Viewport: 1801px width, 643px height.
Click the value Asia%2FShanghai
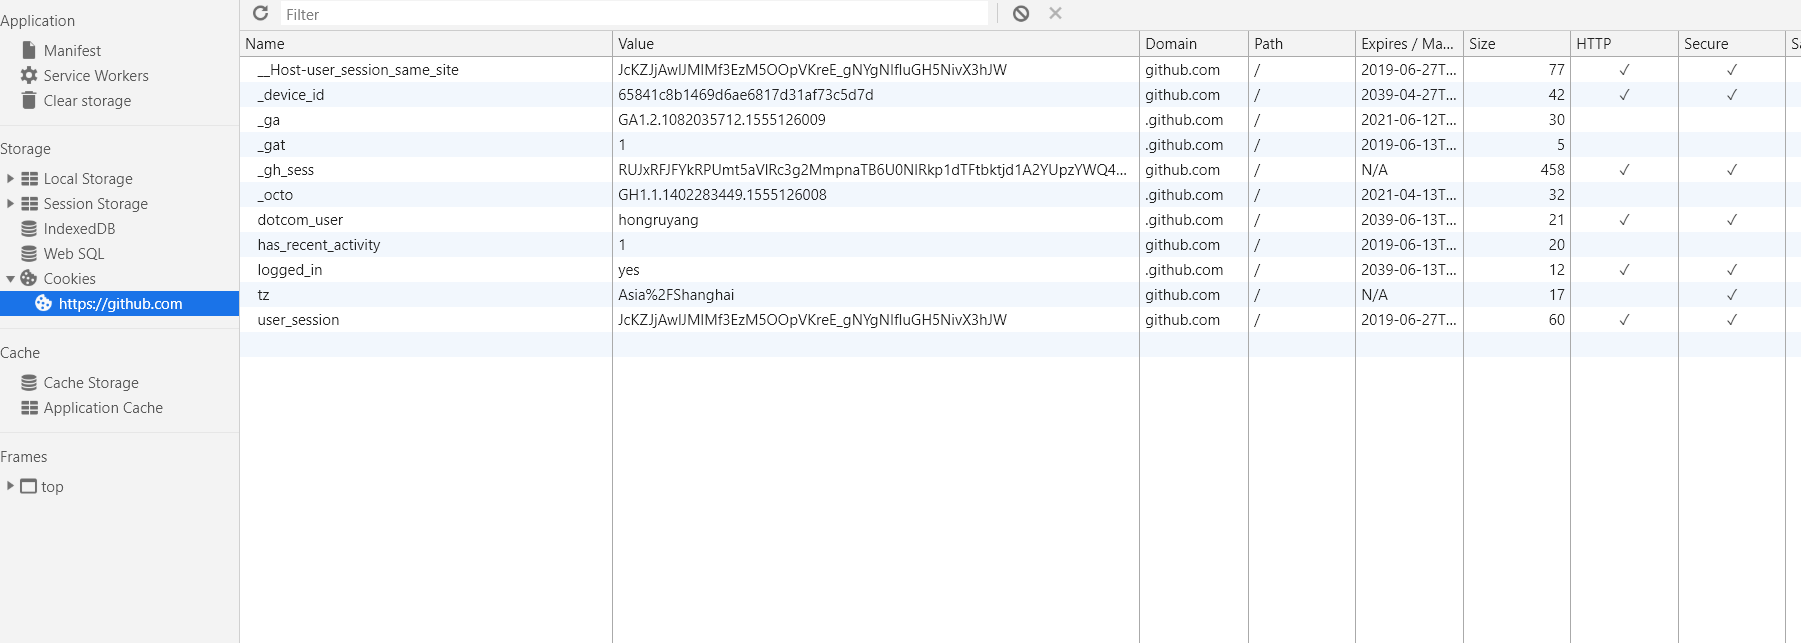coord(676,295)
